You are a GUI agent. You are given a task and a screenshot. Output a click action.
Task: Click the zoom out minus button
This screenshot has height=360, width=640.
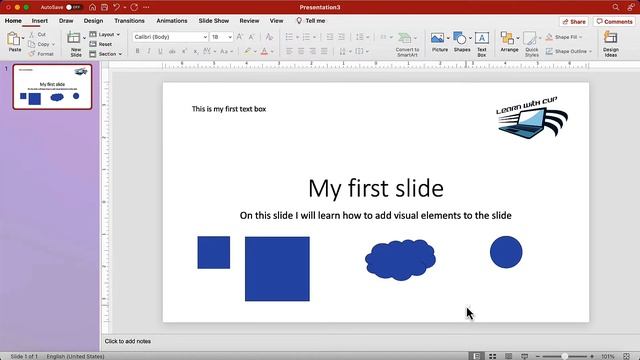pyautogui.click(x=538, y=356)
